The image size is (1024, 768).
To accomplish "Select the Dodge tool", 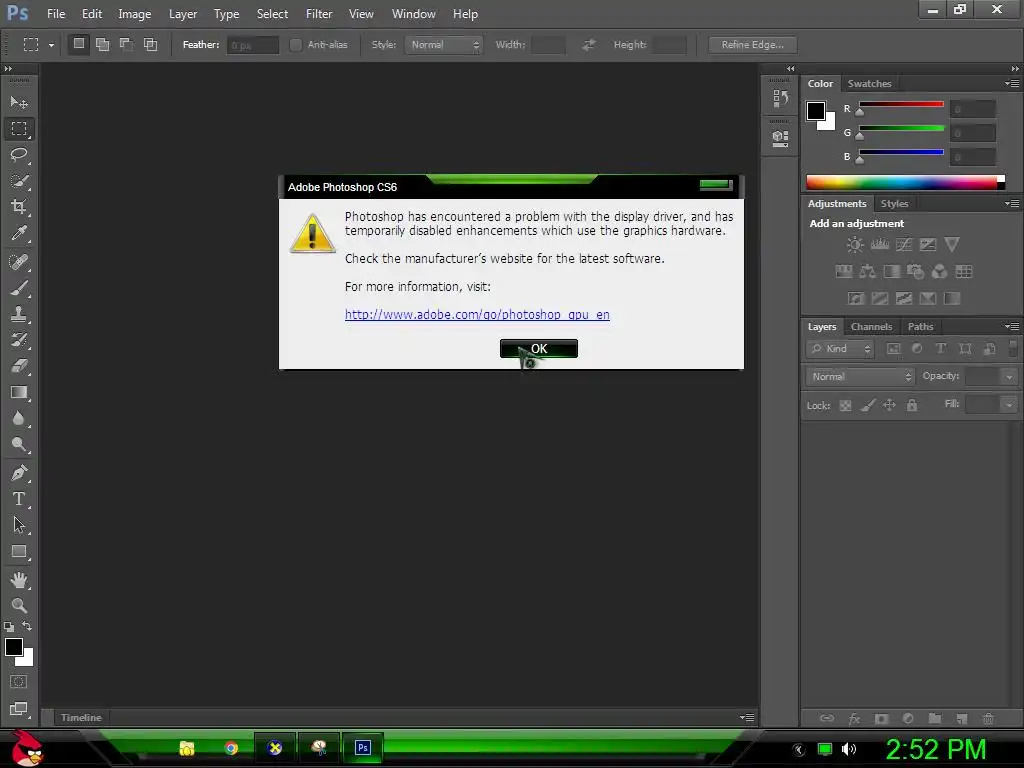I will pyautogui.click(x=19, y=445).
